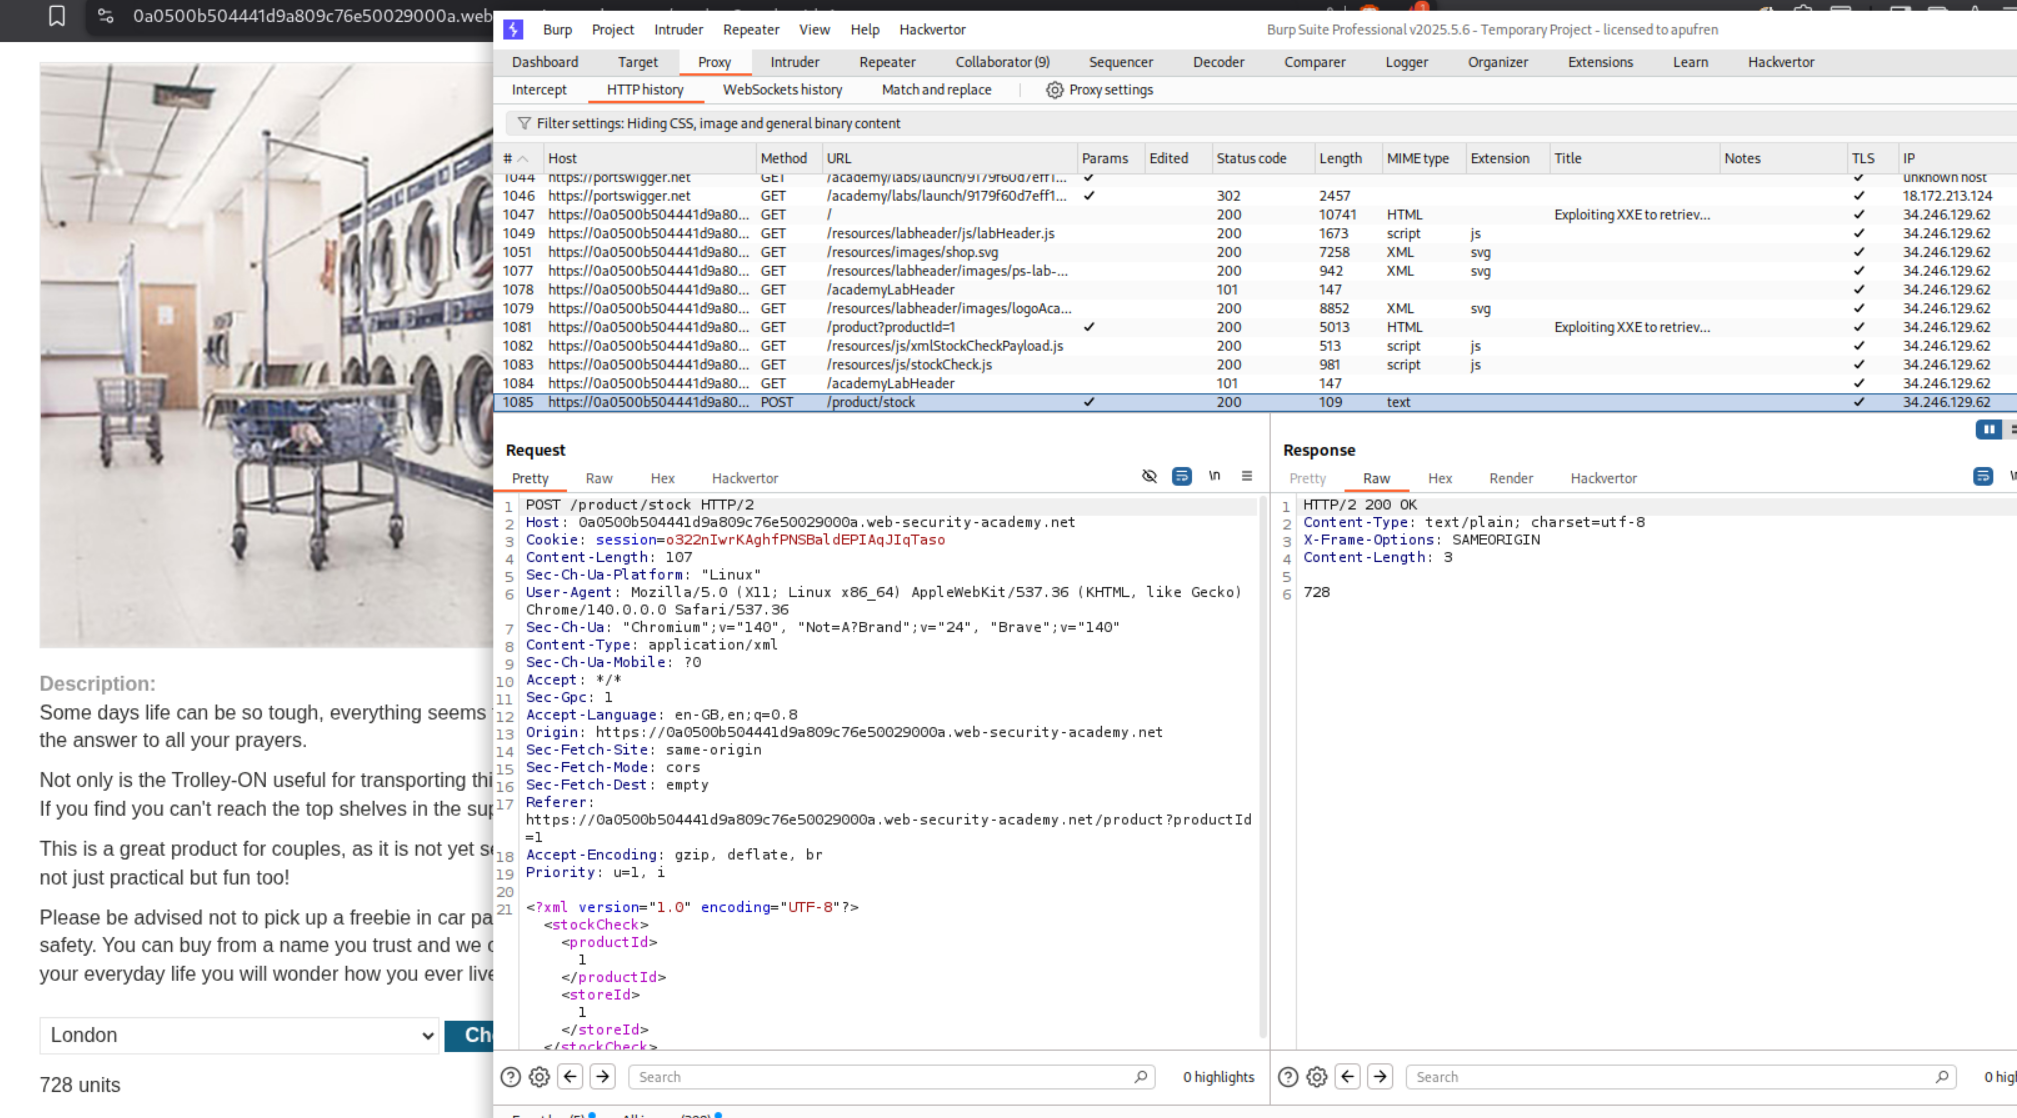The image size is (2017, 1118).
Task: Toggle \n non-printable character display
Action: point(1214,476)
